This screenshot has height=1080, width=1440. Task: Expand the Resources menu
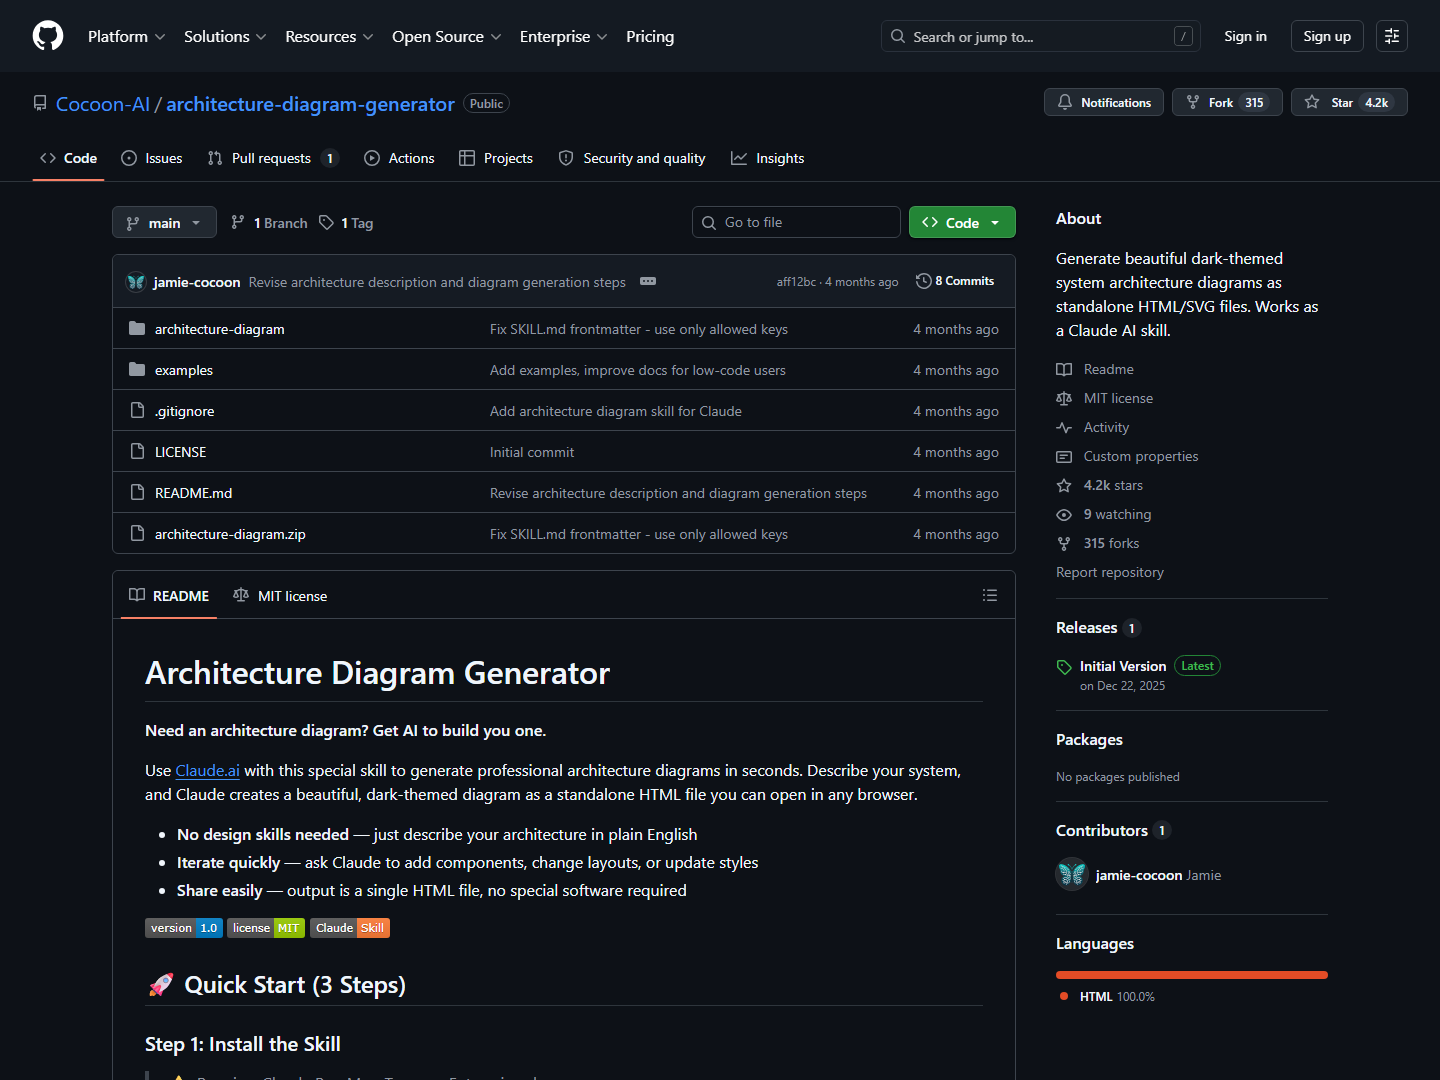(329, 36)
